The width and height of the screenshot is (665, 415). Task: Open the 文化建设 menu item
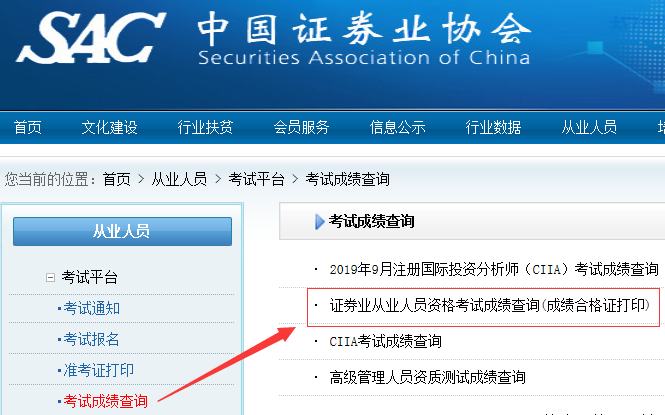pos(109,127)
